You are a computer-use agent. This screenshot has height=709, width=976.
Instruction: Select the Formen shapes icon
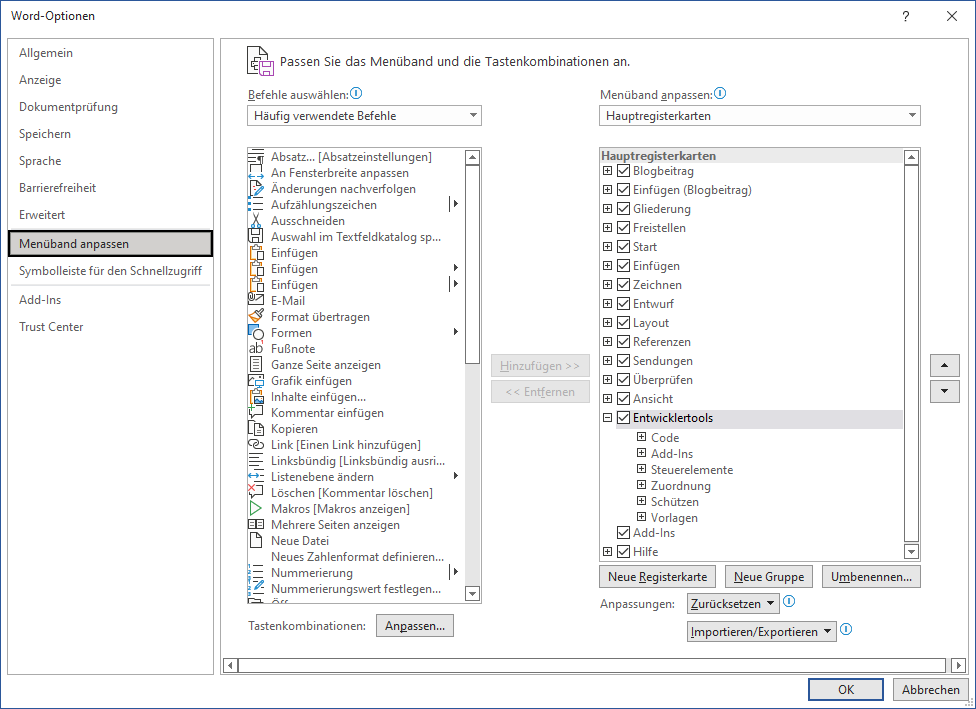pyautogui.click(x=256, y=332)
